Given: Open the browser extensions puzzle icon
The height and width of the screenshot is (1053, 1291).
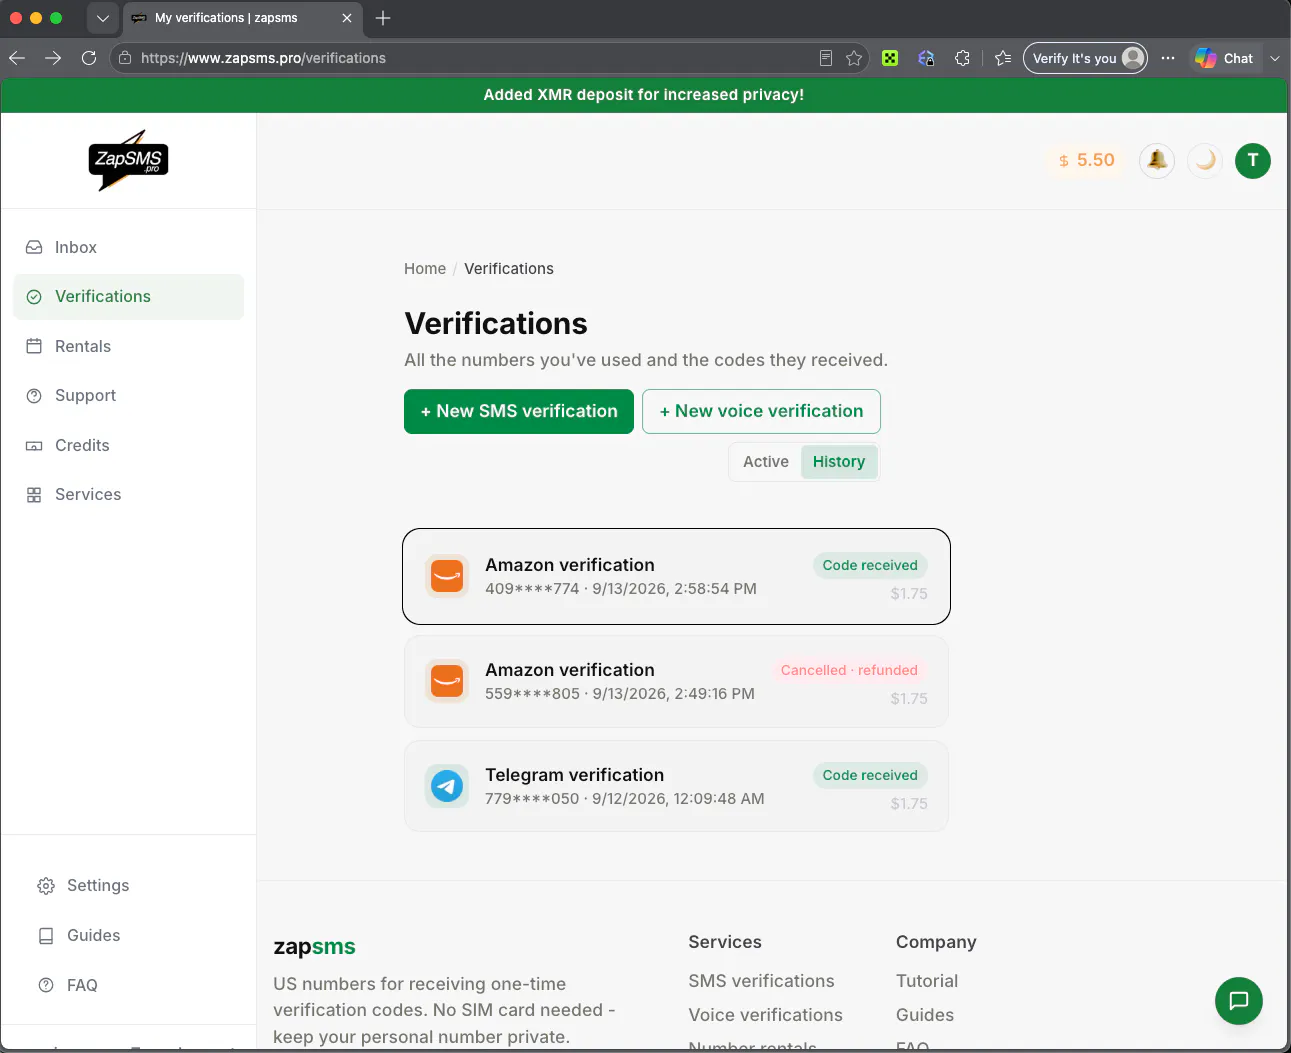Looking at the screenshot, I should tap(962, 58).
